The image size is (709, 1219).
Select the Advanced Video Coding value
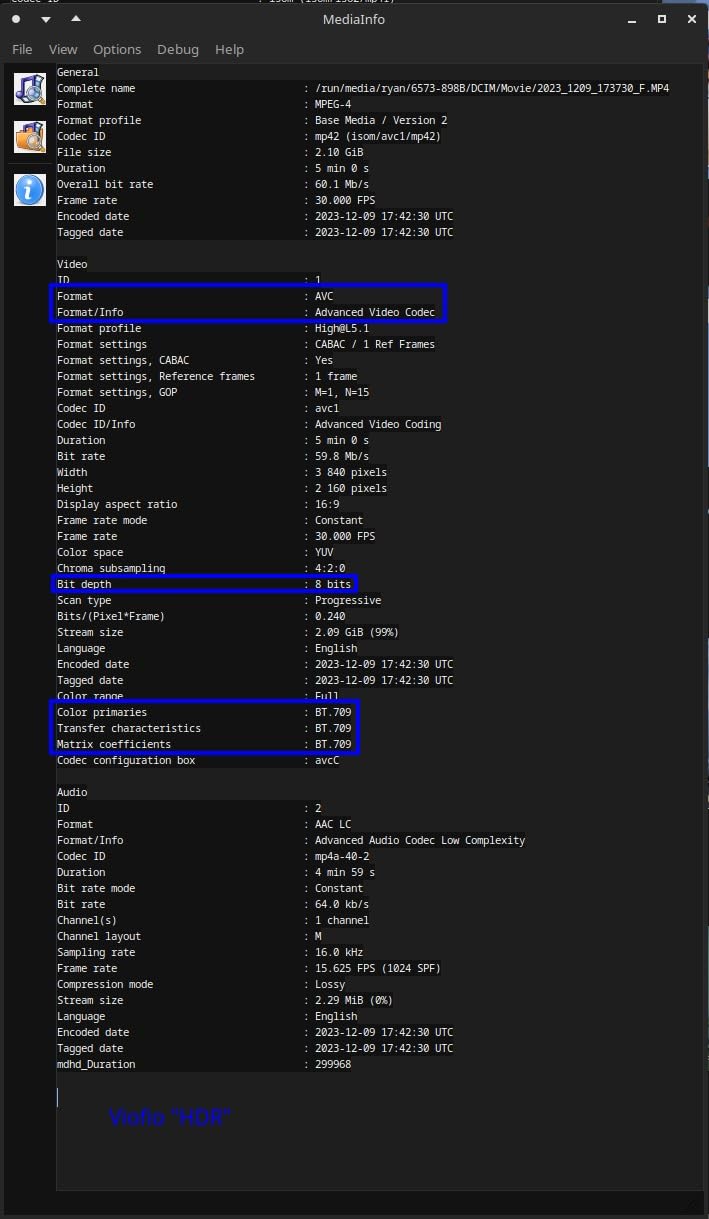click(378, 424)
